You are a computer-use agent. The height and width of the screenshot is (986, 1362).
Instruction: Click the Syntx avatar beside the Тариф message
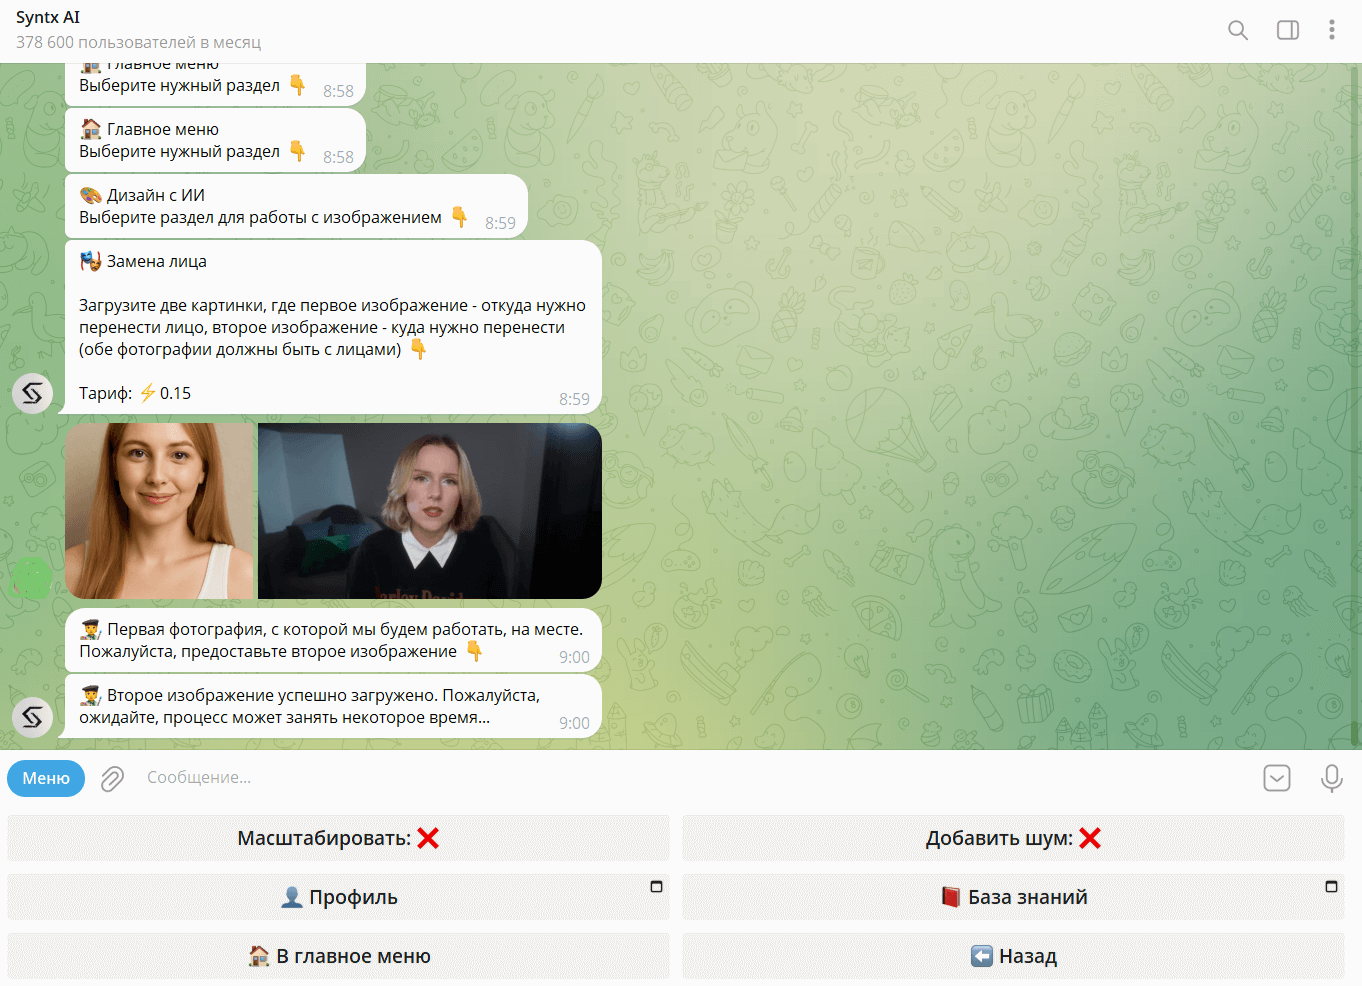coord(32,393)
